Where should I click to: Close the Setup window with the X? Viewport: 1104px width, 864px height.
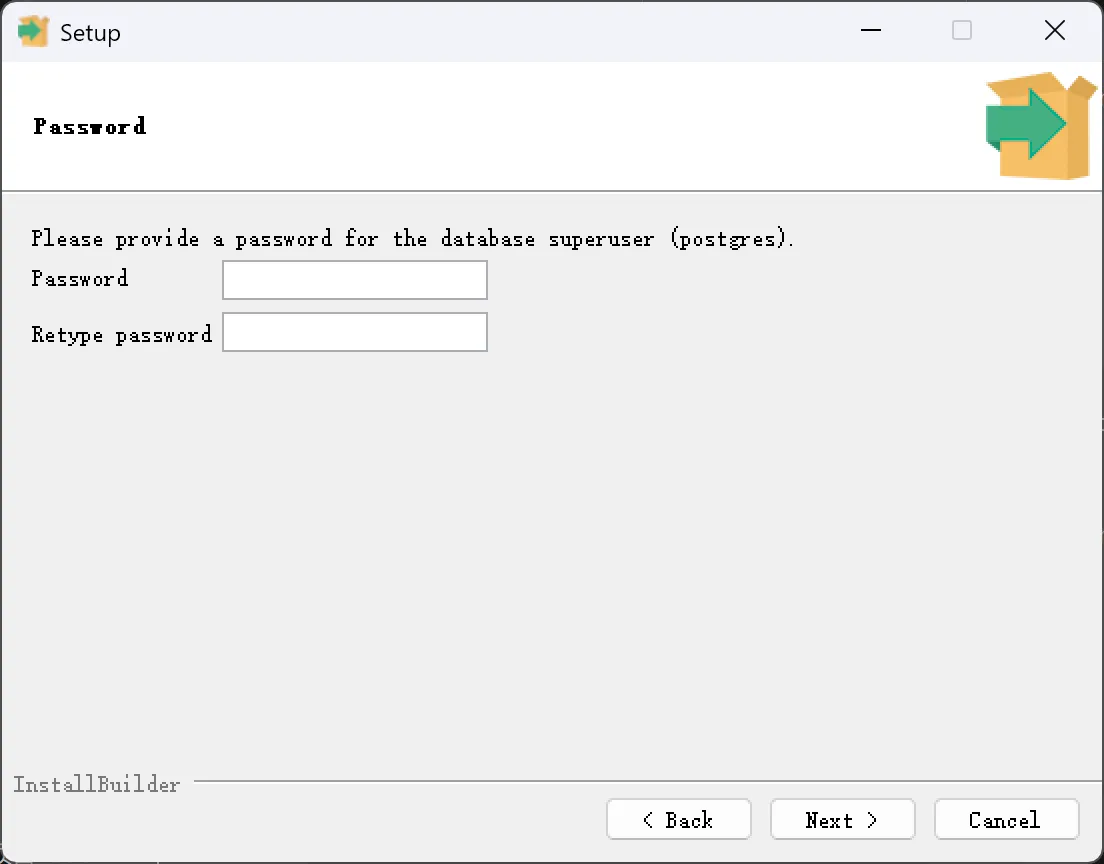coord(1055,30)
